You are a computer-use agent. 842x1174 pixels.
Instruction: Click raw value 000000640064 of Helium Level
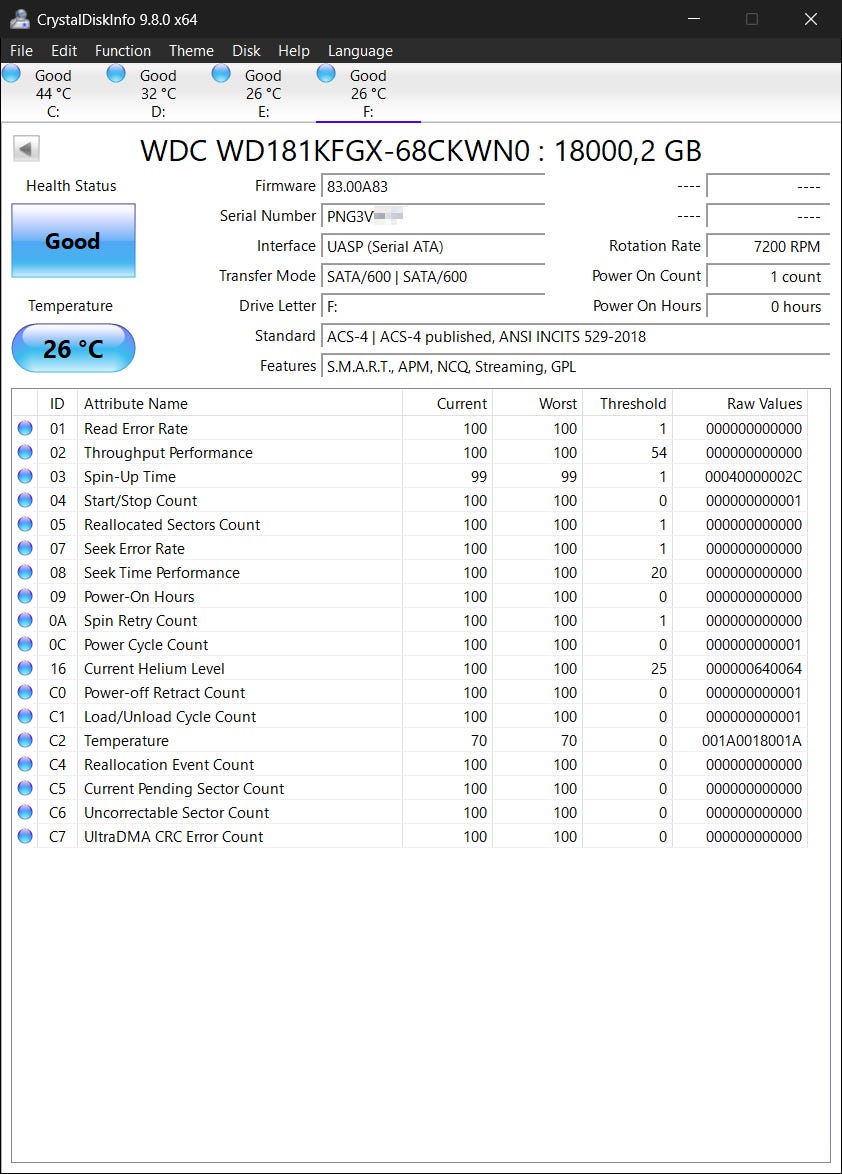(754, 668)
